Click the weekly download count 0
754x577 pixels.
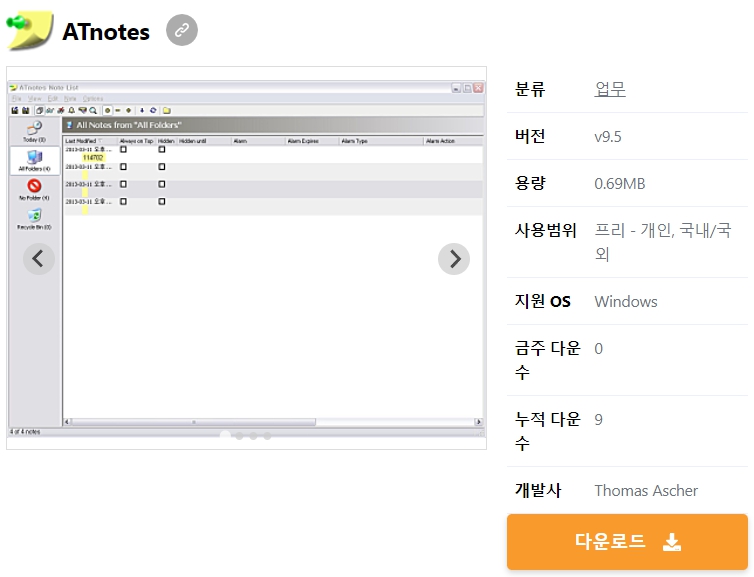598,349
